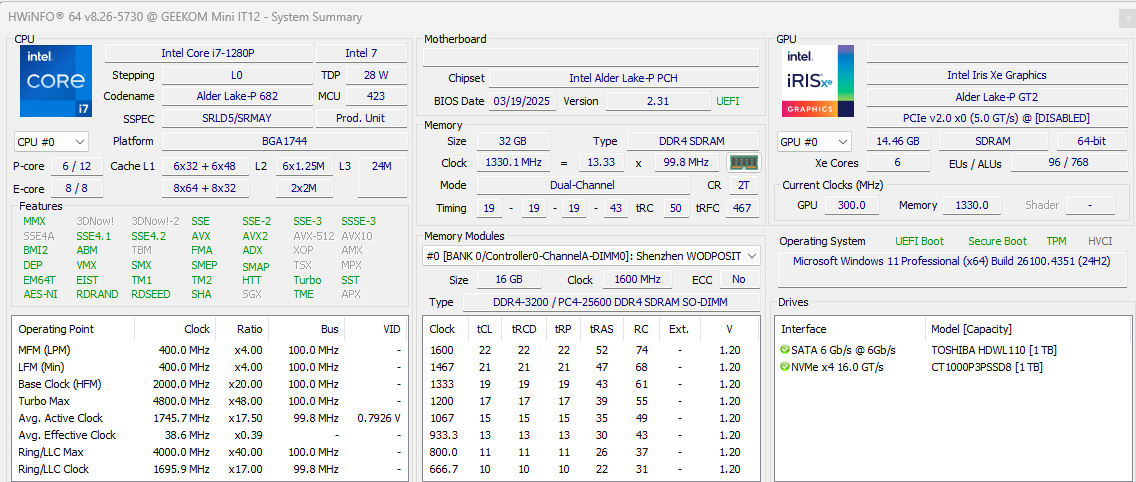Click the 64-bit bus width field
1136x482 pixels.
click(1091, 141)
